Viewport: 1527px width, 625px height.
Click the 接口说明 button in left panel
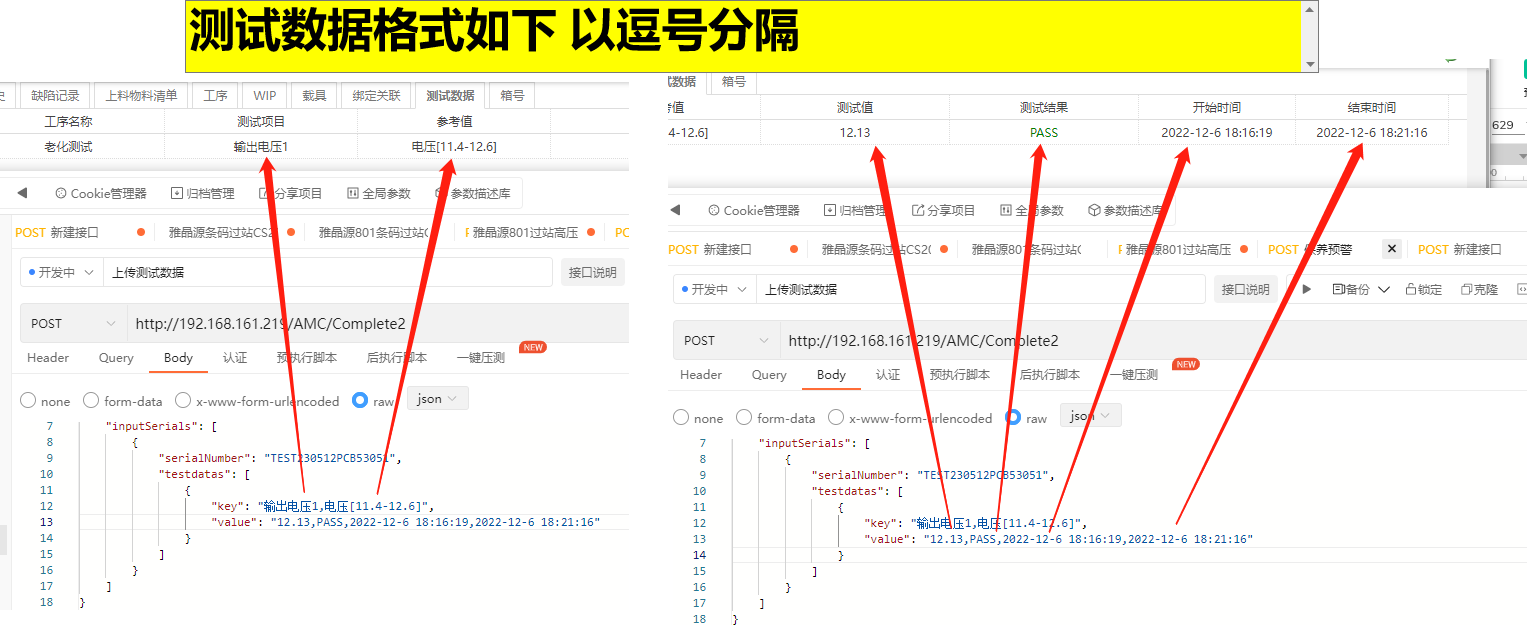click(x=592, y=272)
